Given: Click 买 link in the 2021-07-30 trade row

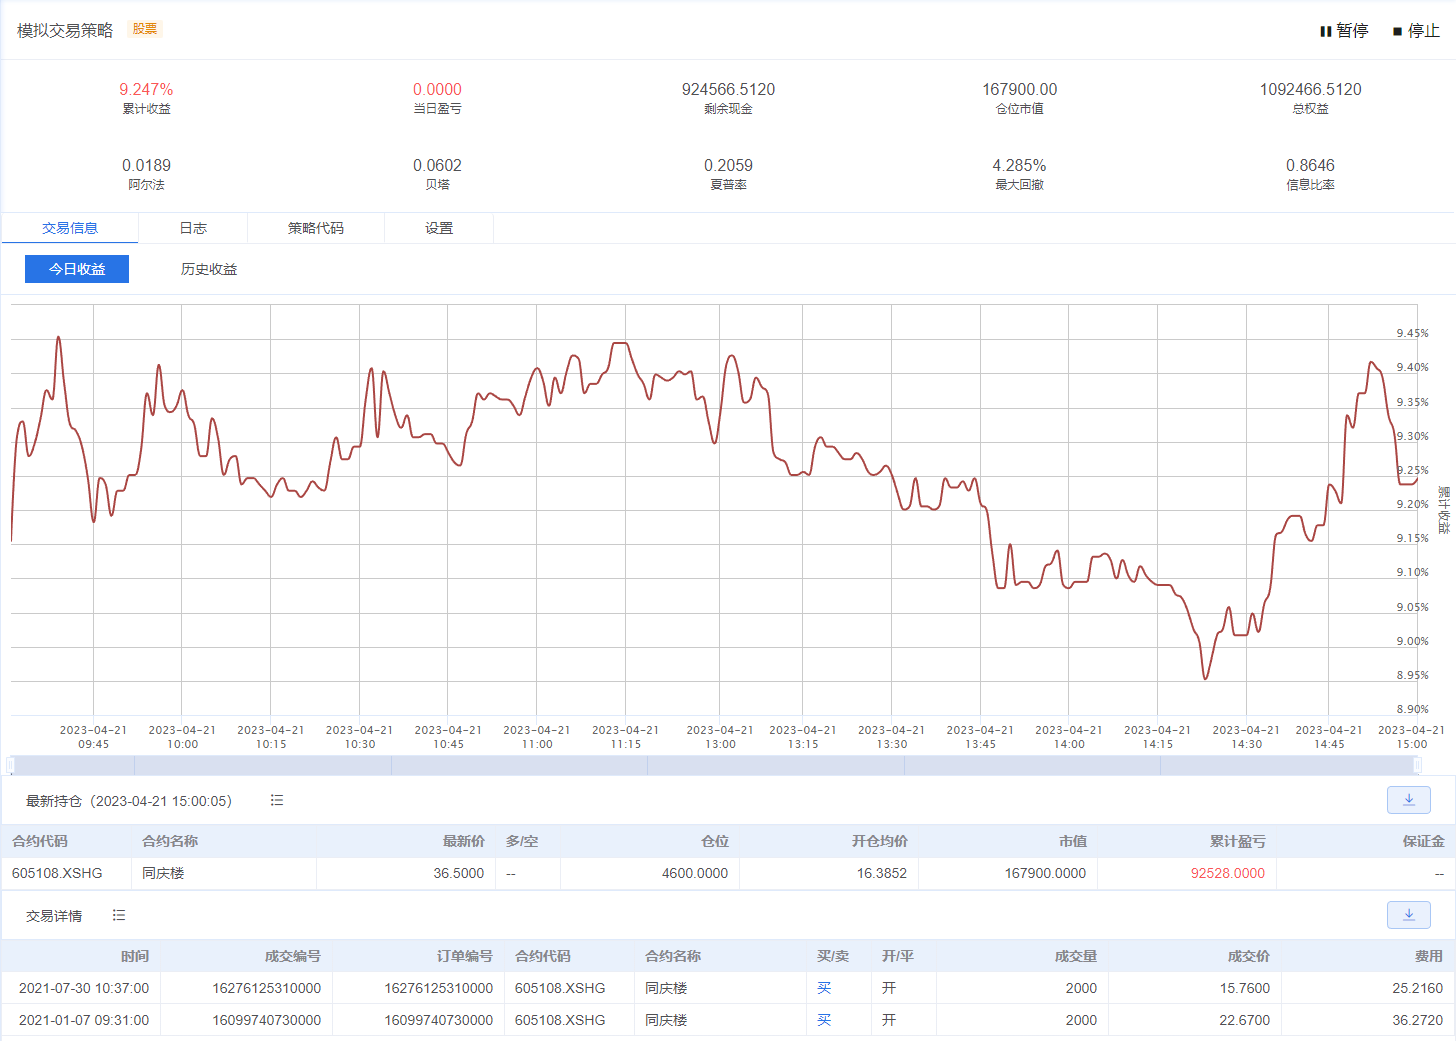Looking at the screenshot, I should tap(824, 988).
